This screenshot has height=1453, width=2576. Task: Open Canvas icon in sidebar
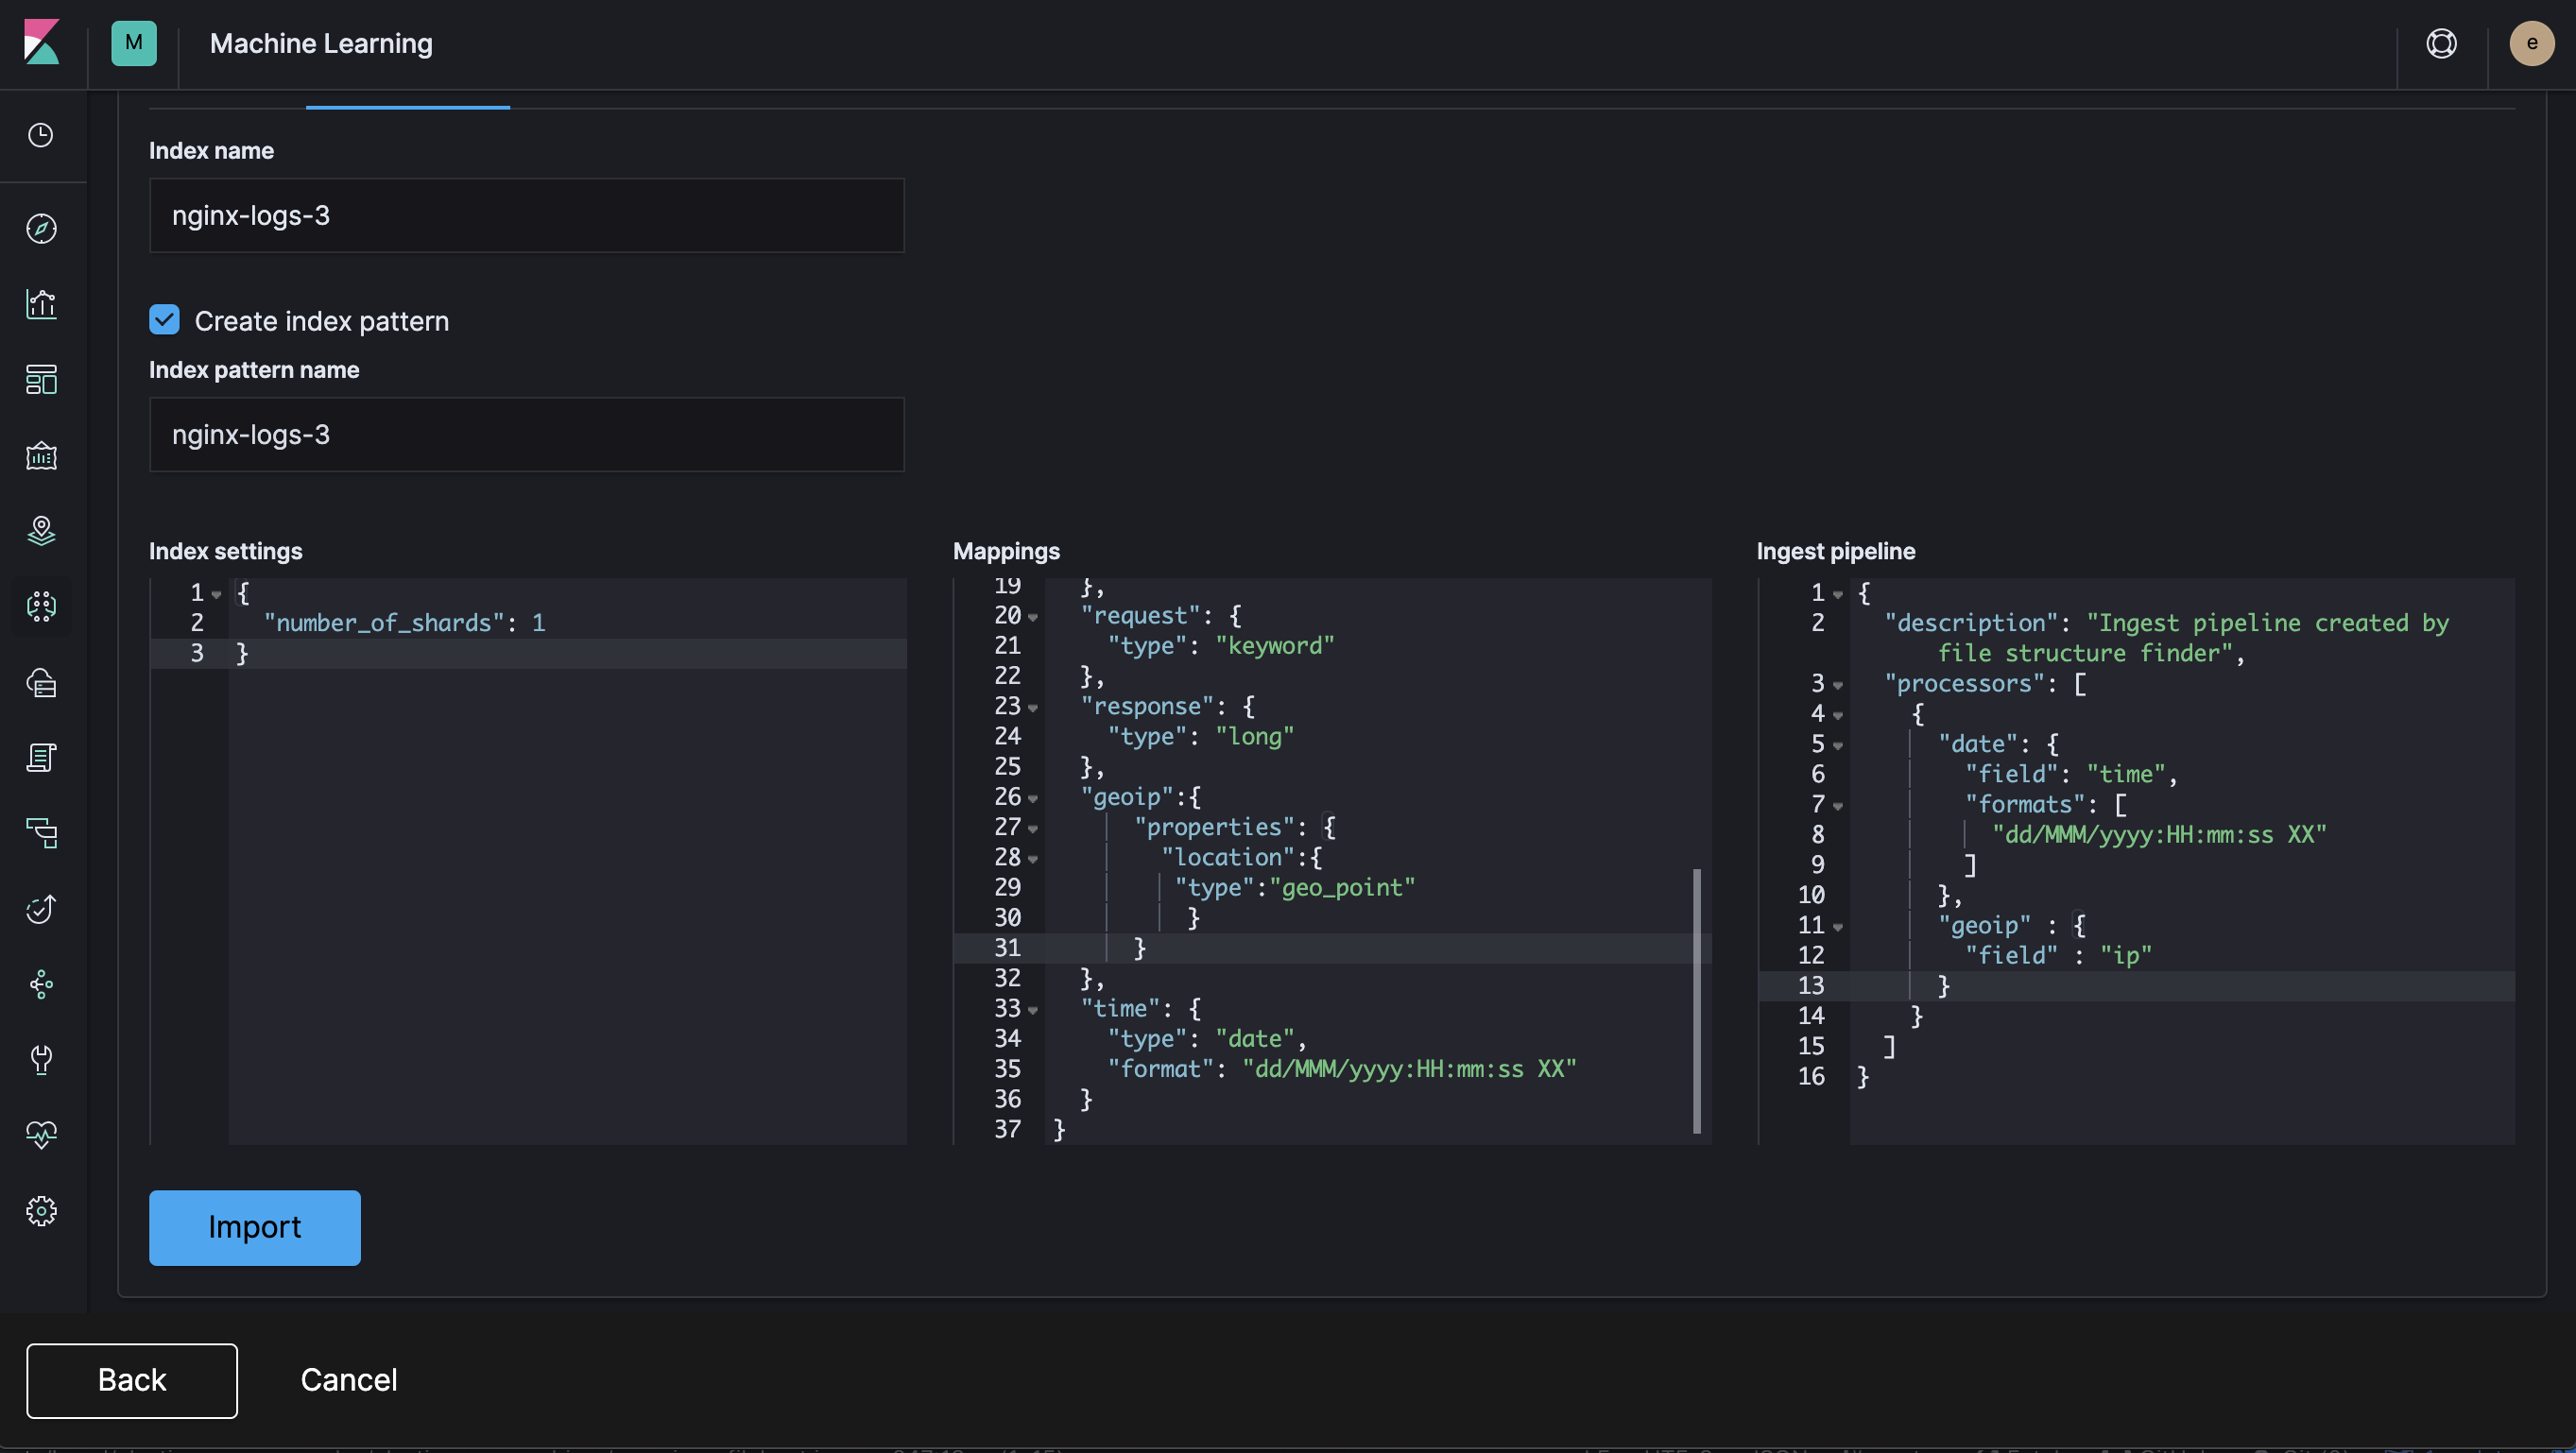click(41, 456)
